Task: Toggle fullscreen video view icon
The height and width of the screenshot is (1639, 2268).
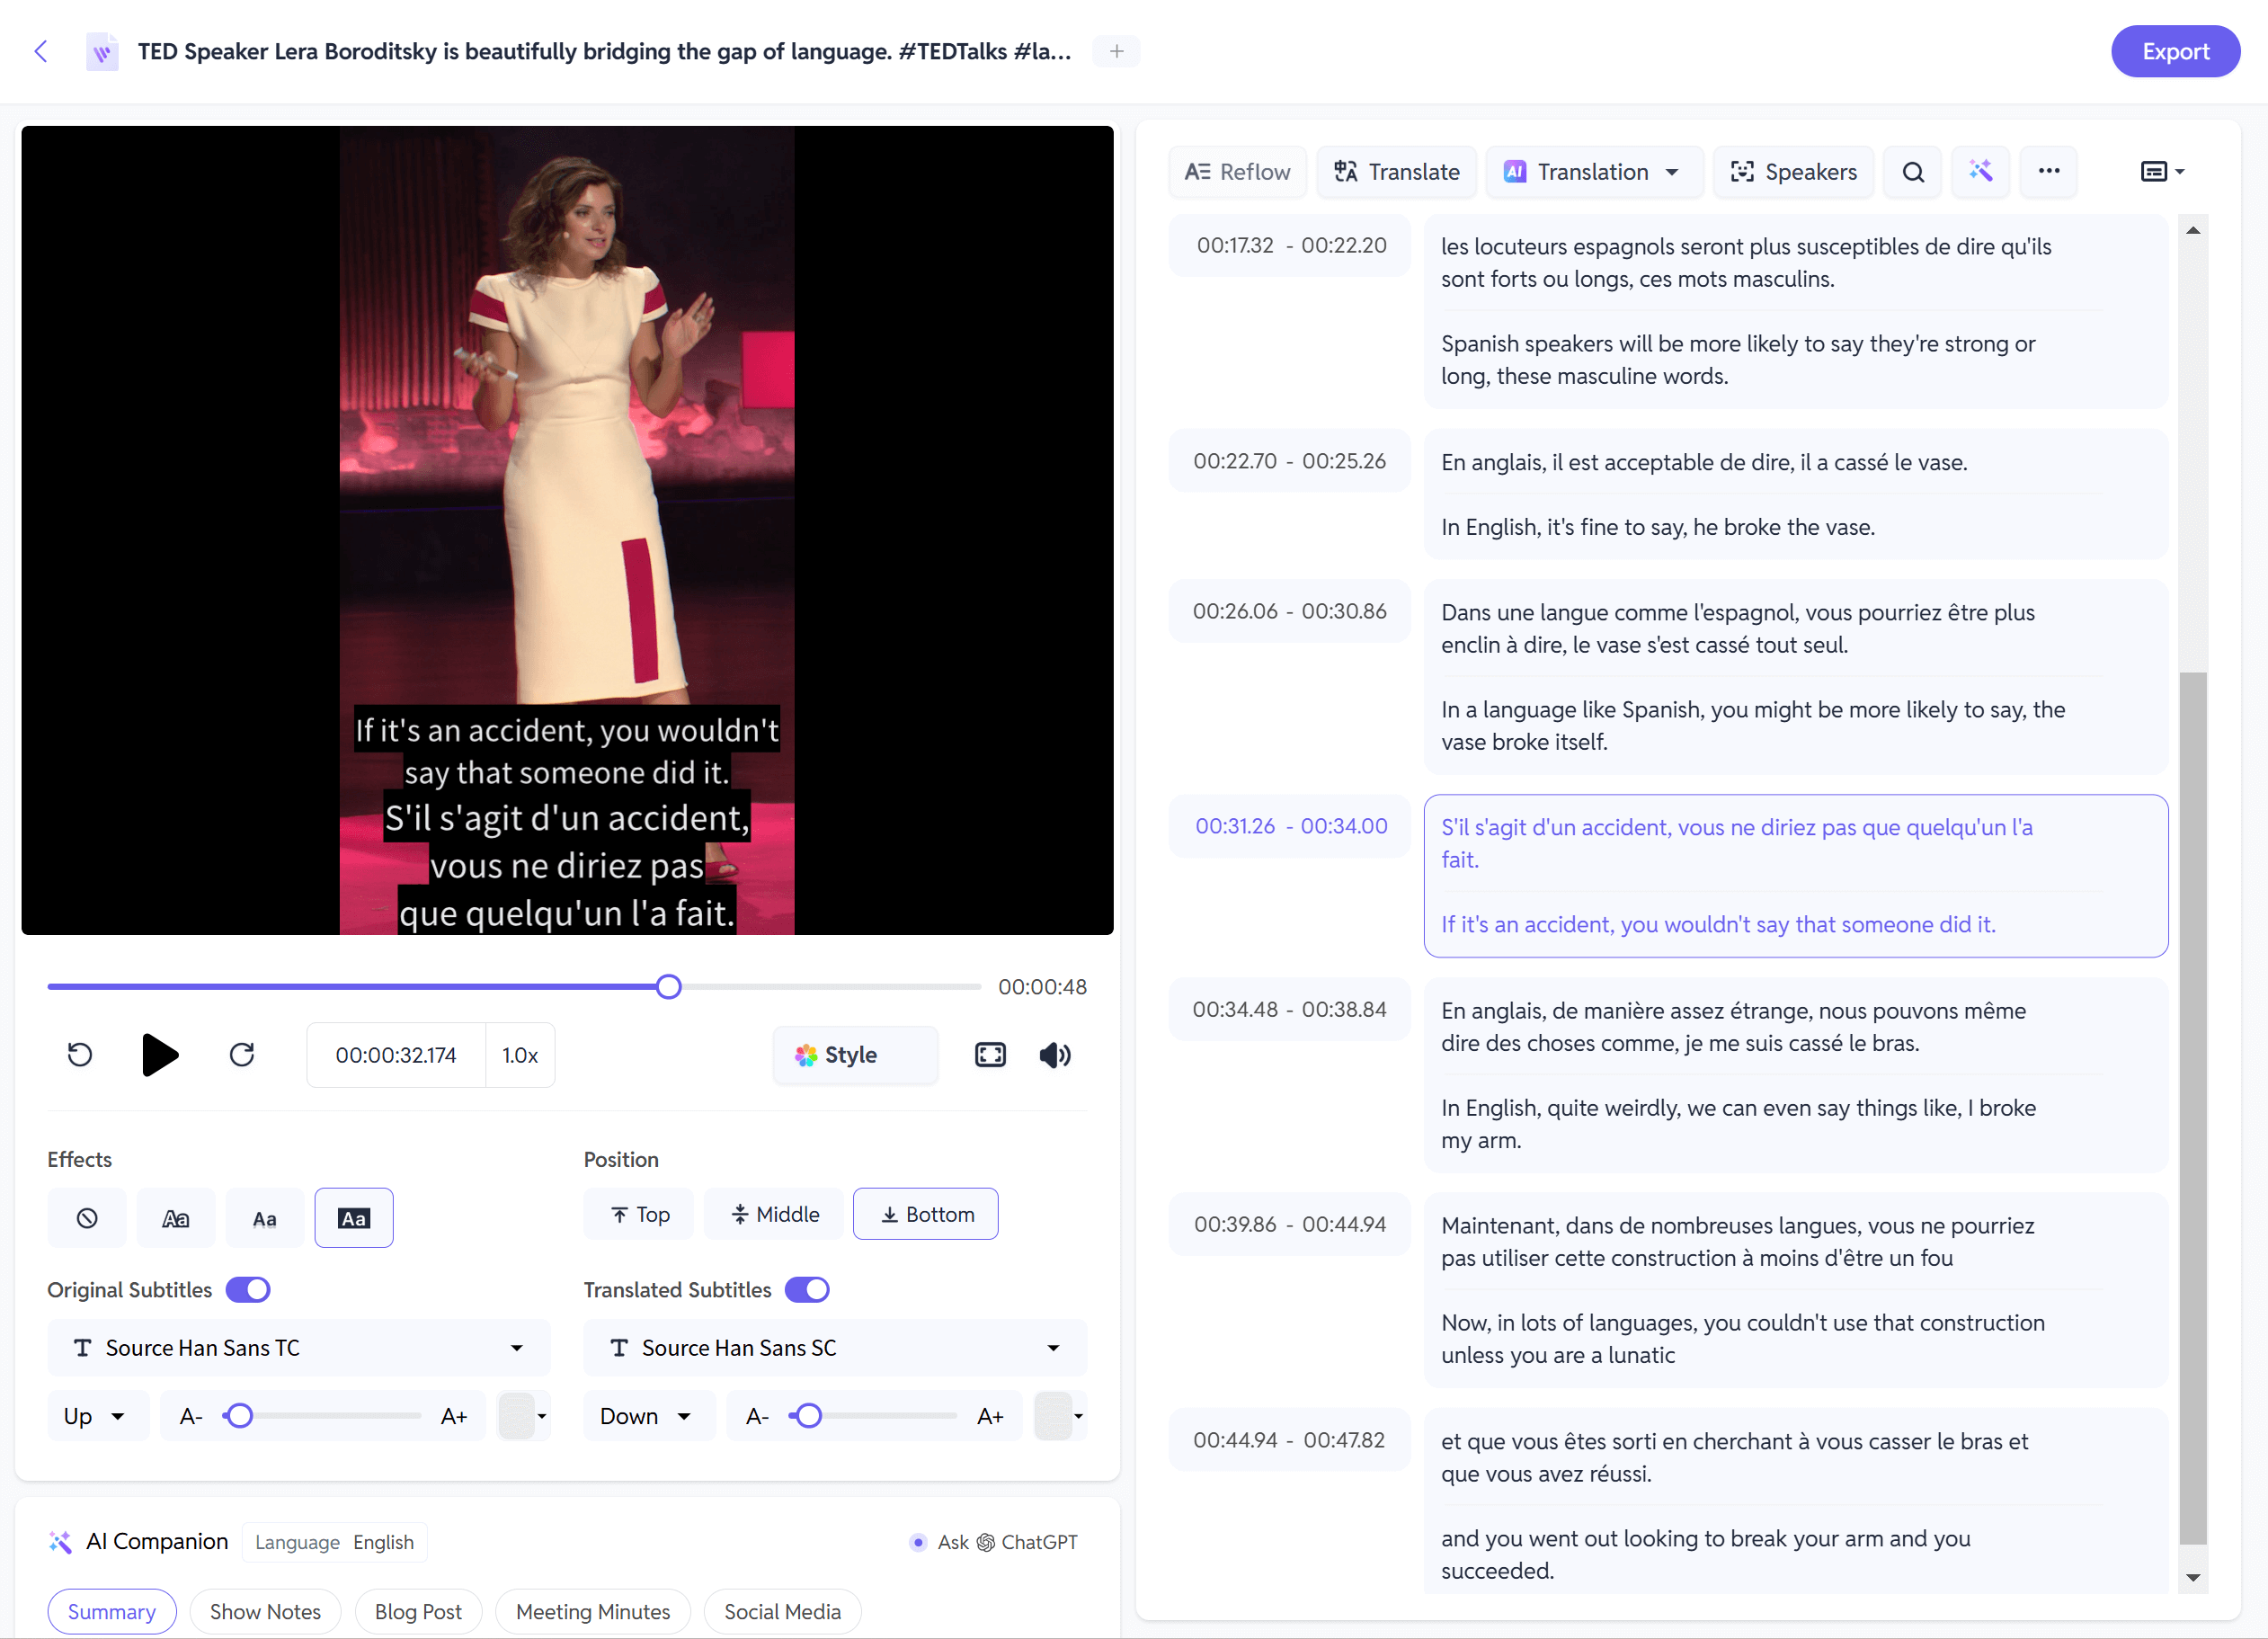Action: click(989, 1055)
